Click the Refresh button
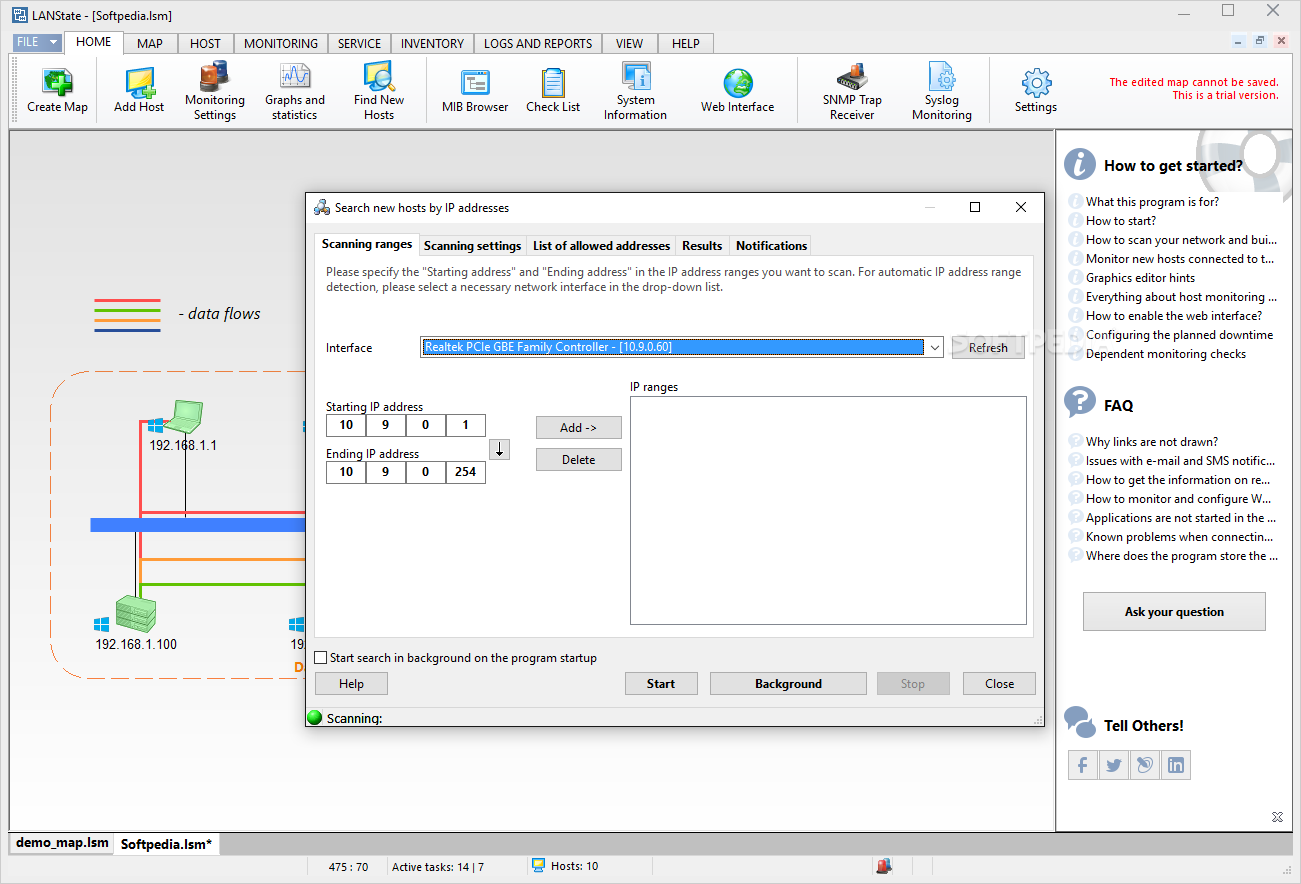The height and width of the screenshot is (884, 1301). point(988,347)
